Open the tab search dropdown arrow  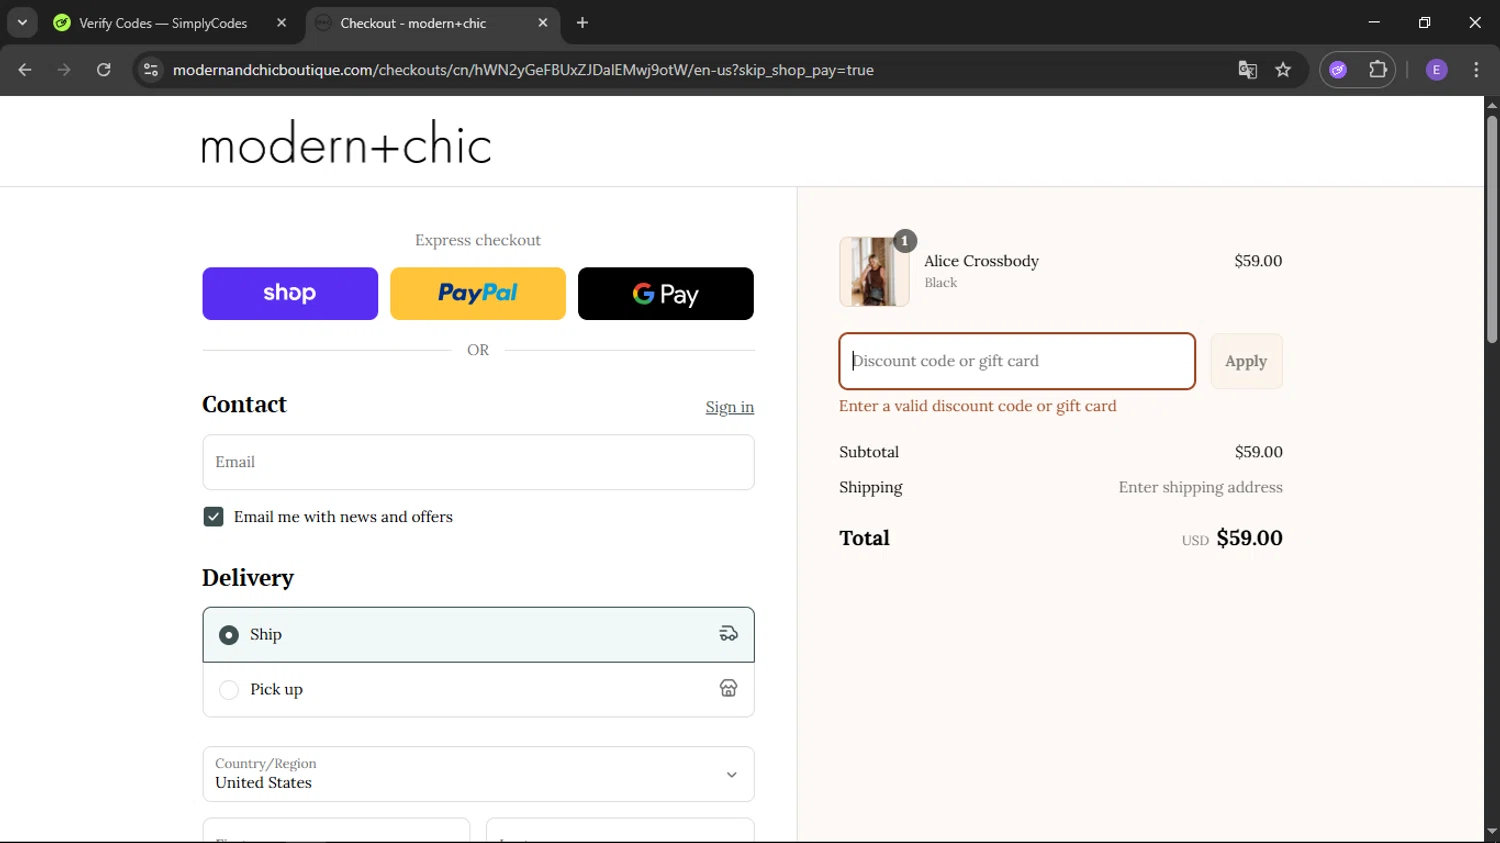click(22, 22)
